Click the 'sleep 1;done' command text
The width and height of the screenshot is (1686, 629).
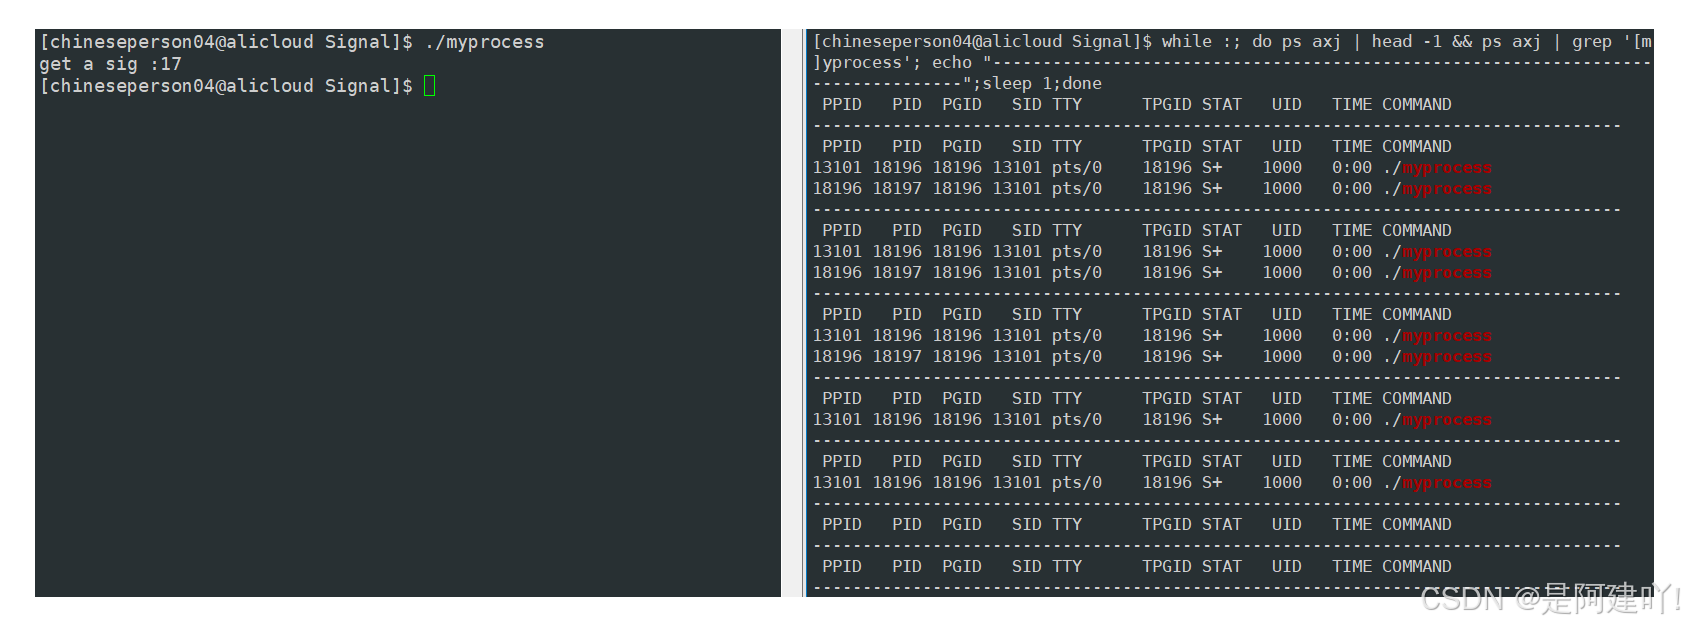click(x=1041, y=84)
